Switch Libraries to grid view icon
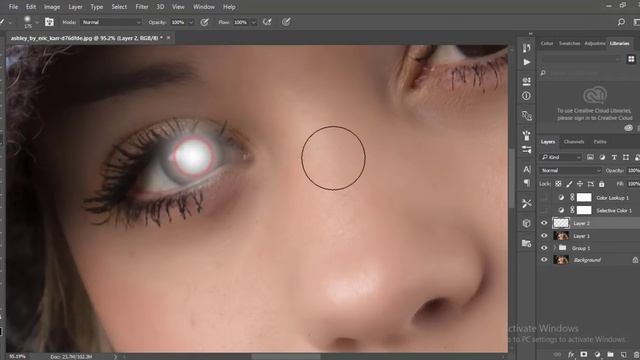Screen dimensions: 640x360 (631, 59)
